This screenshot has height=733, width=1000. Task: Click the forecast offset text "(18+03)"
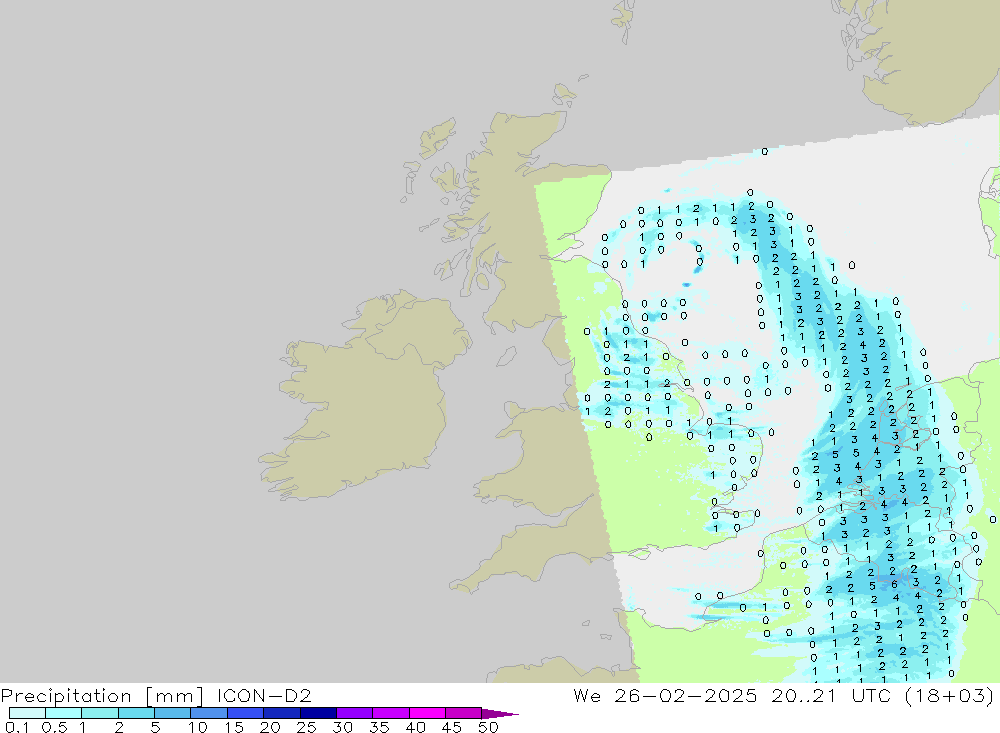[x=948, y=695]
